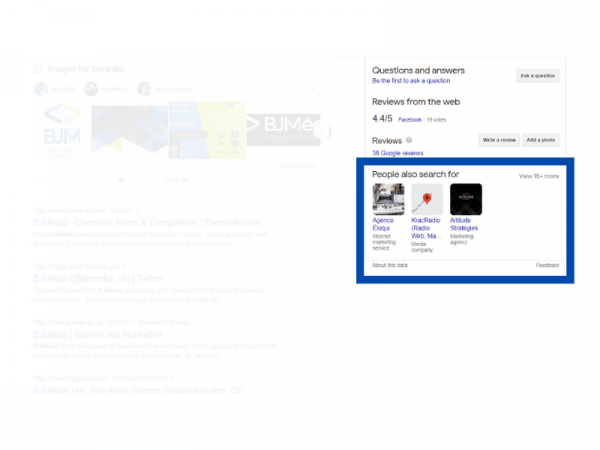Click the View all images button
Screen dimensions: 600x450
176,180
